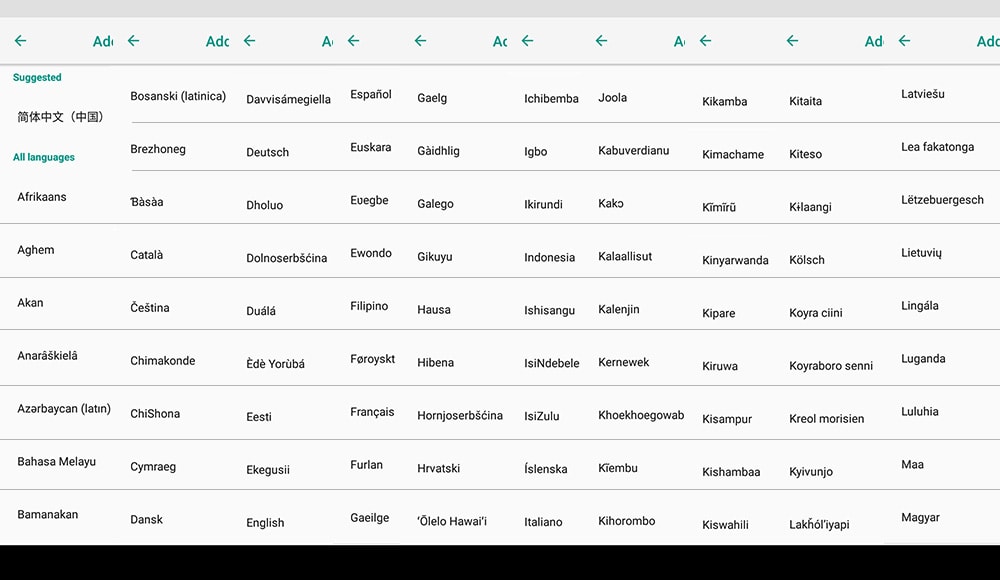Pick Magyar language entry
1000x580 pixels.
(920, 517)
